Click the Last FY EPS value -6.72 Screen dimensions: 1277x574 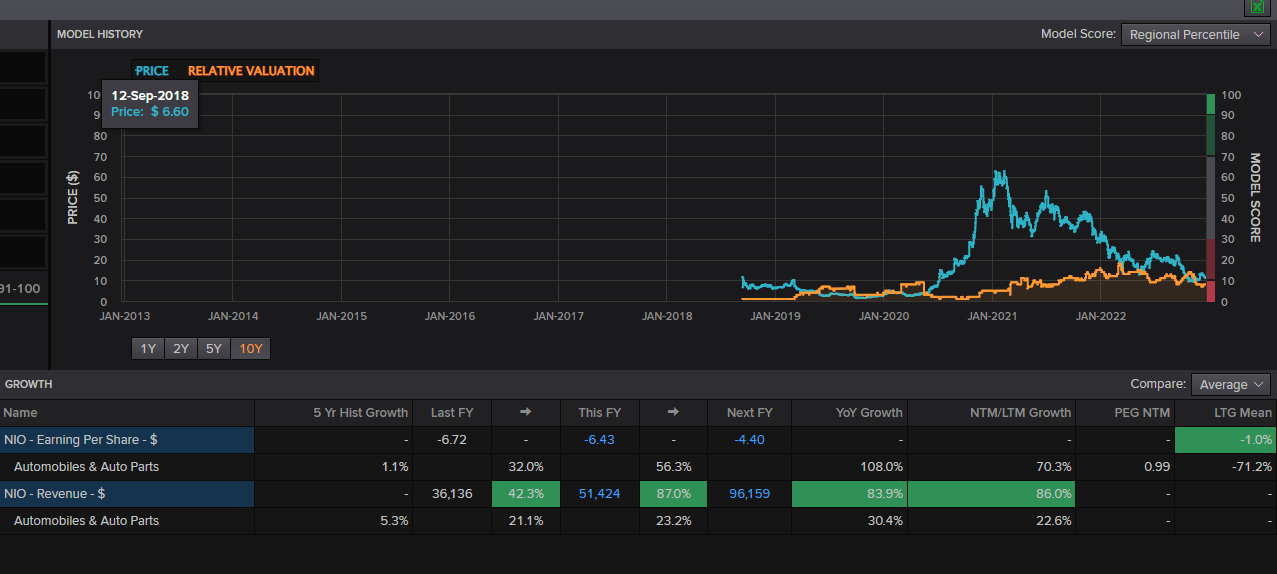tap(452, 440)
